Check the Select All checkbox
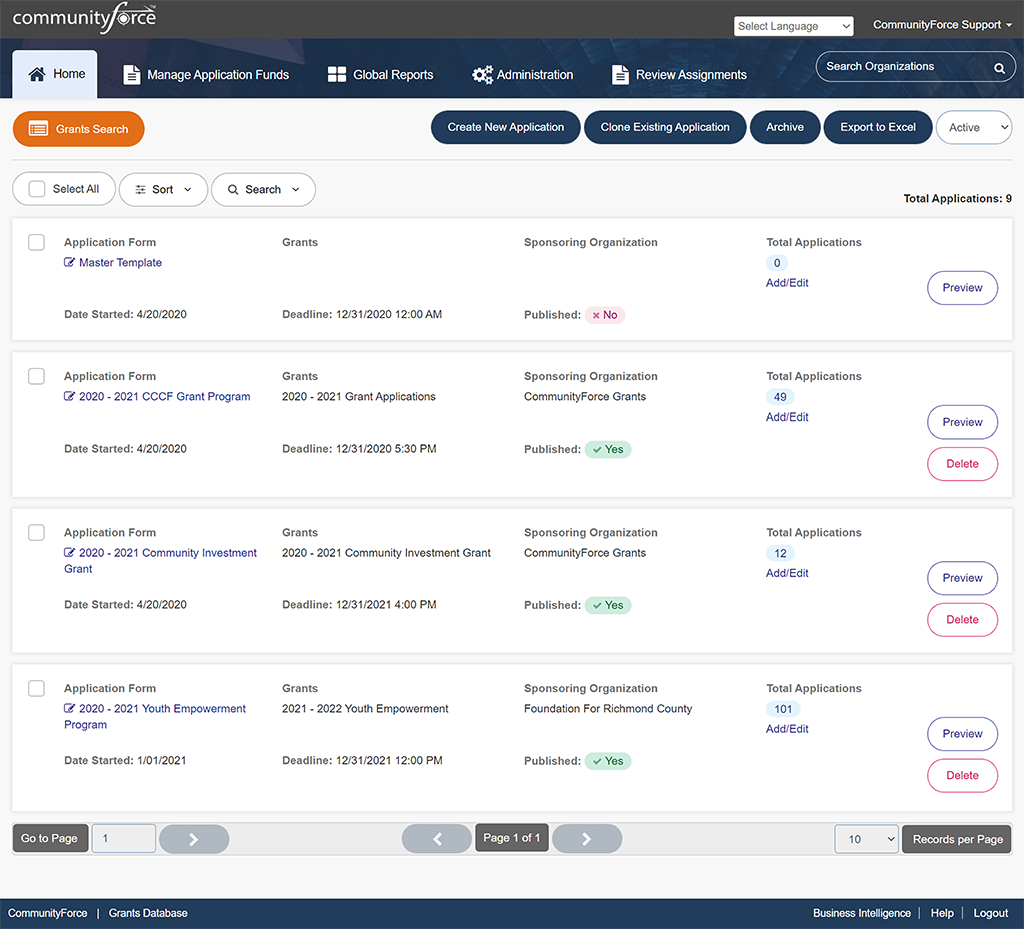 36,189
